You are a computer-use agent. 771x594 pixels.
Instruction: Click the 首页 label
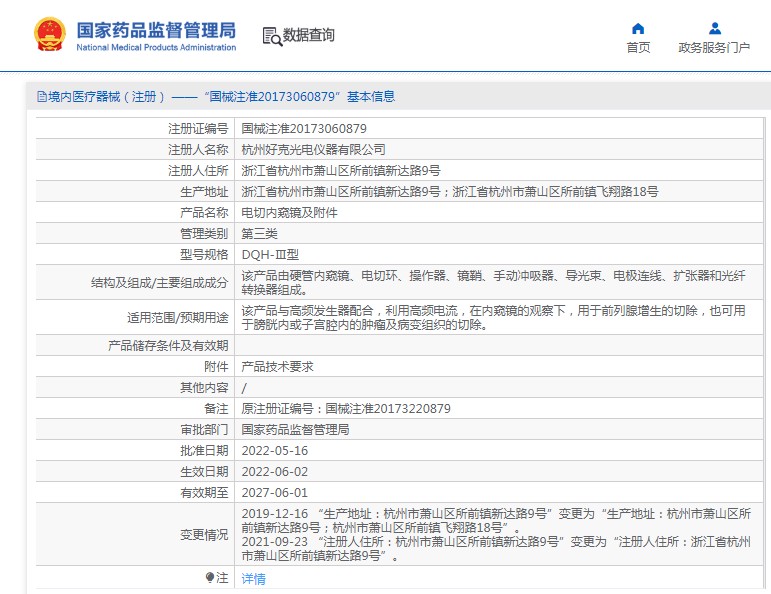coord(638,48)
